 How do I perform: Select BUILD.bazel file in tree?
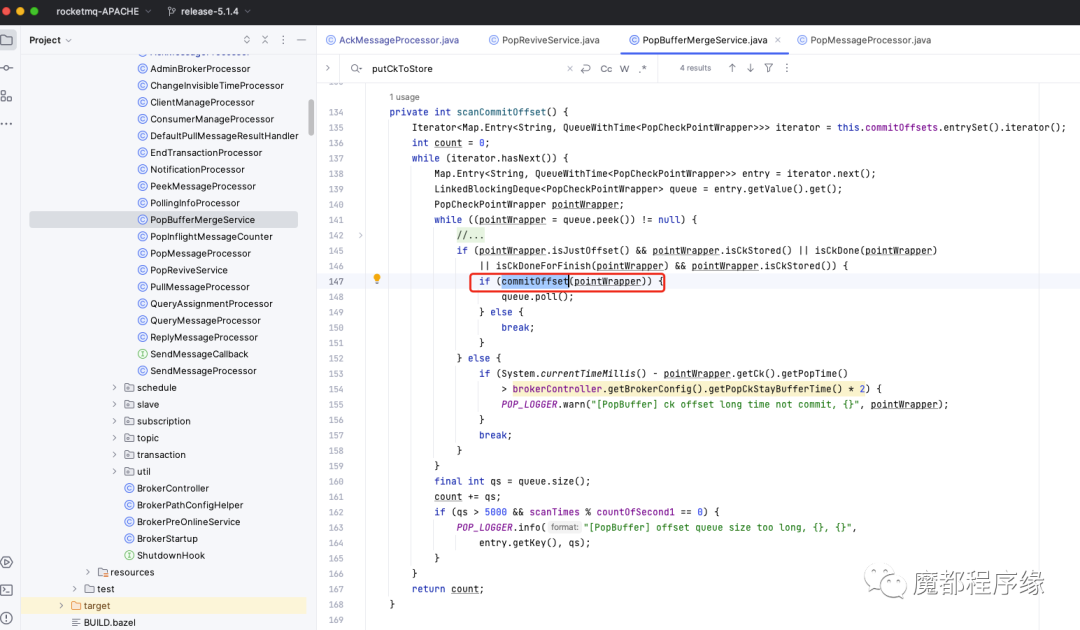click(x=110, y=622)
